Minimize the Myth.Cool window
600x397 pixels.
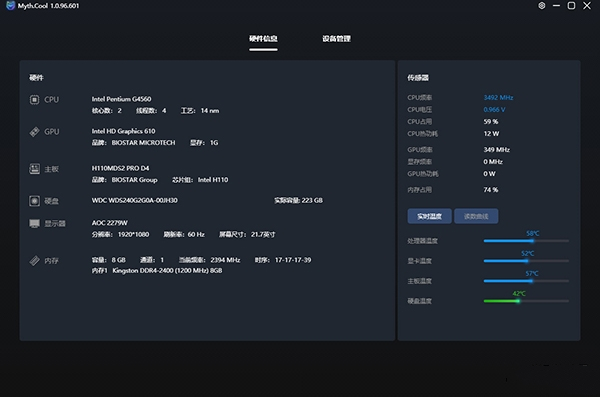tap(556, 6)
